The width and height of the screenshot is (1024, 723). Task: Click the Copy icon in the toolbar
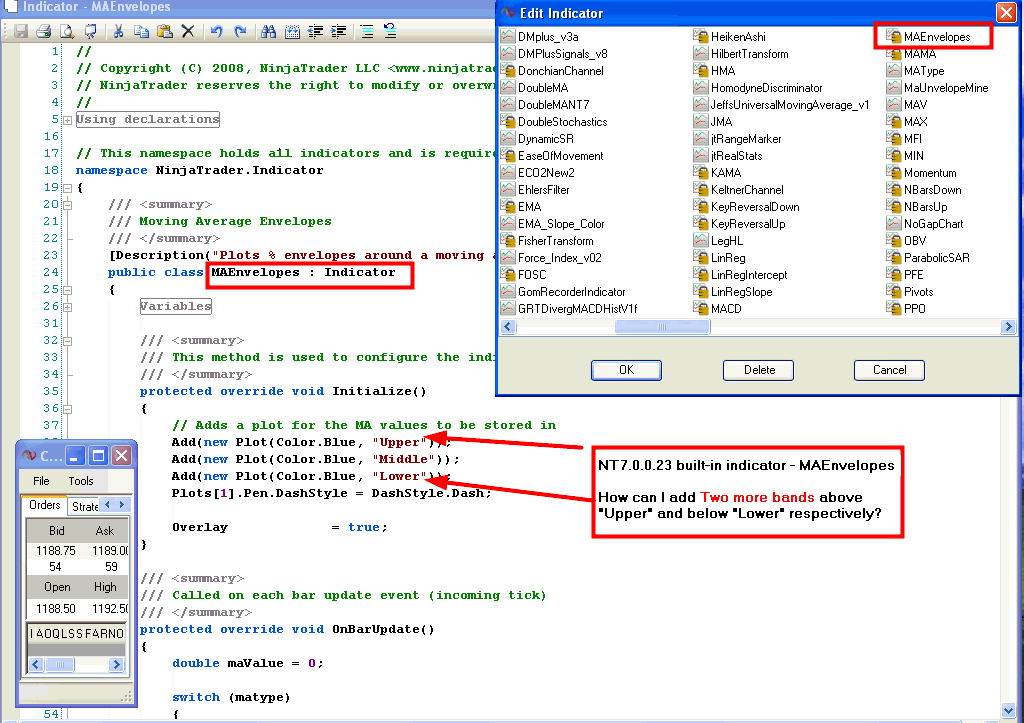point(141,31)
